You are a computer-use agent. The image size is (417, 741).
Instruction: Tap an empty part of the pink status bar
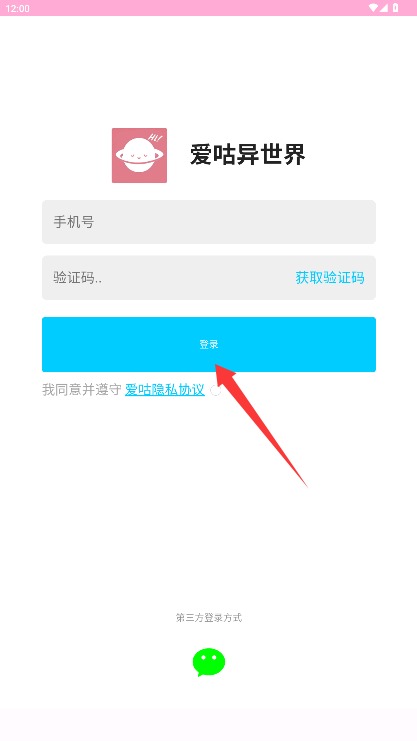click(x=189, y=8)
